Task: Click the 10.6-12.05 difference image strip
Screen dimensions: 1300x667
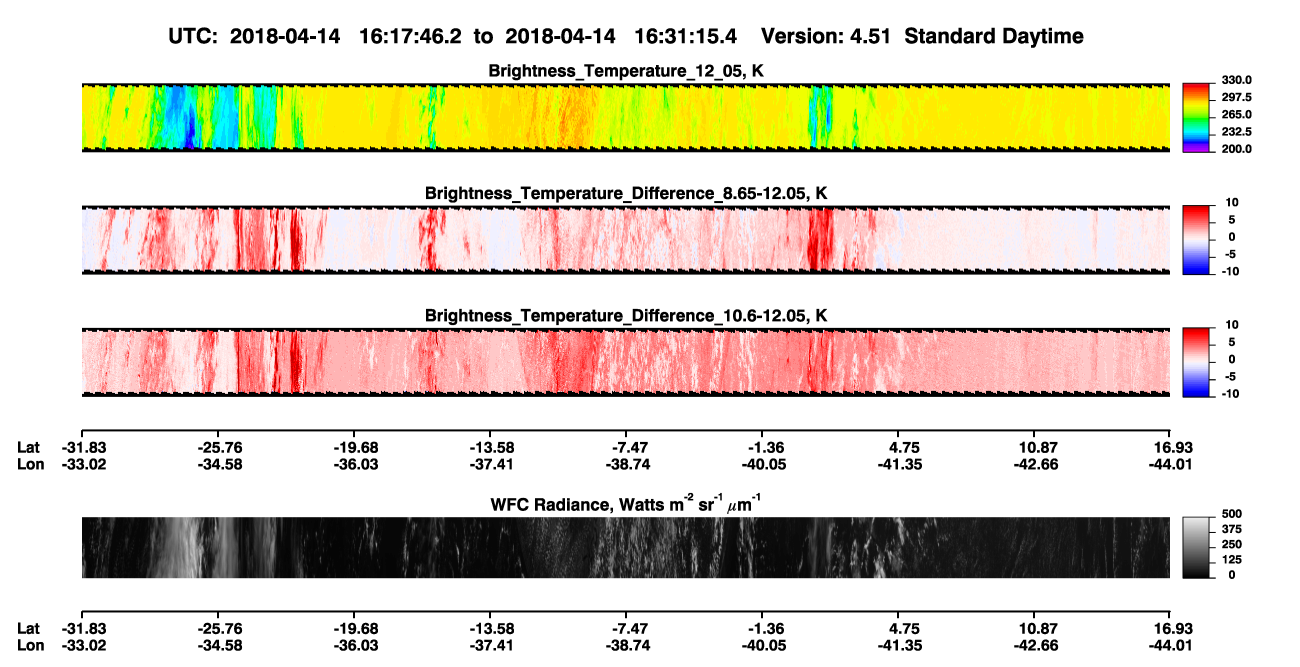Action: click(x=625, y=361)
